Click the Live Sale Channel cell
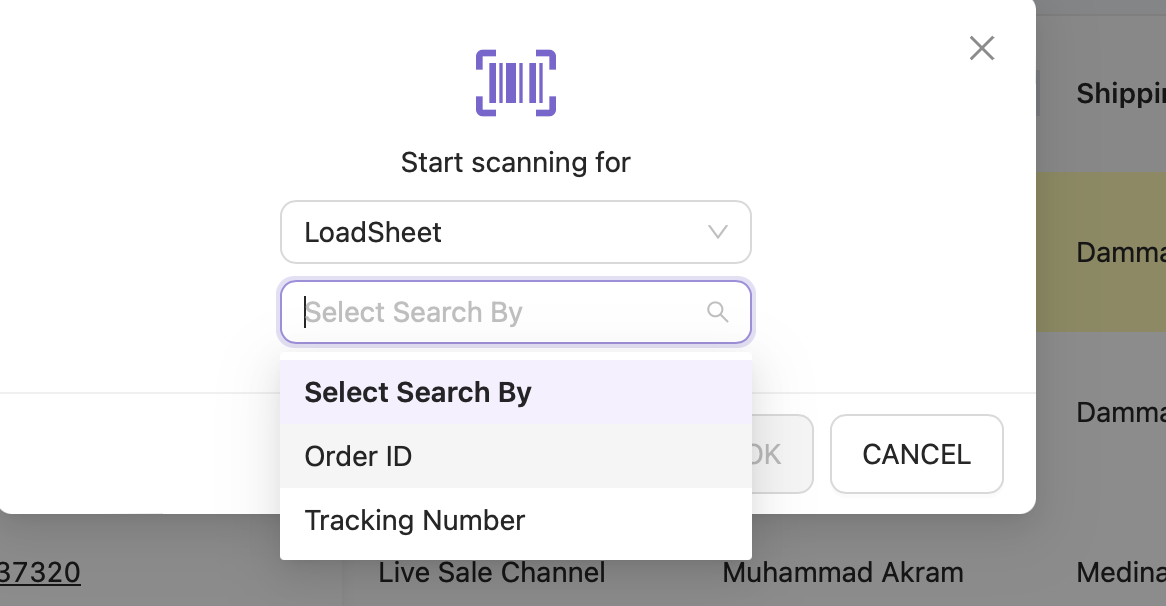This screenshot has height=606, width=1166. click(x=492, y=573)
